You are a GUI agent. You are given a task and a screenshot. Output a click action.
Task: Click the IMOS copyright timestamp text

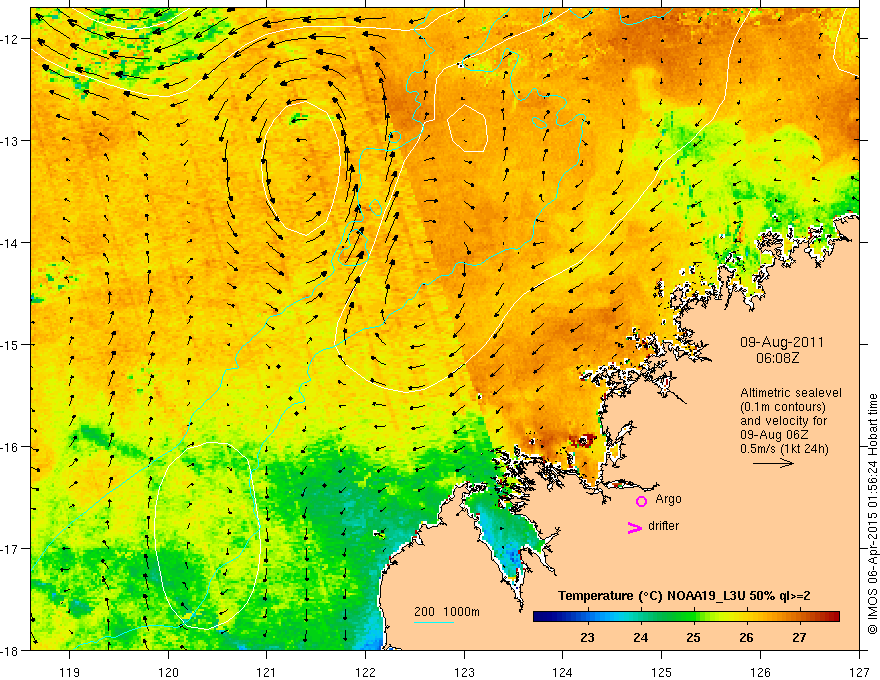pos(872,514)
